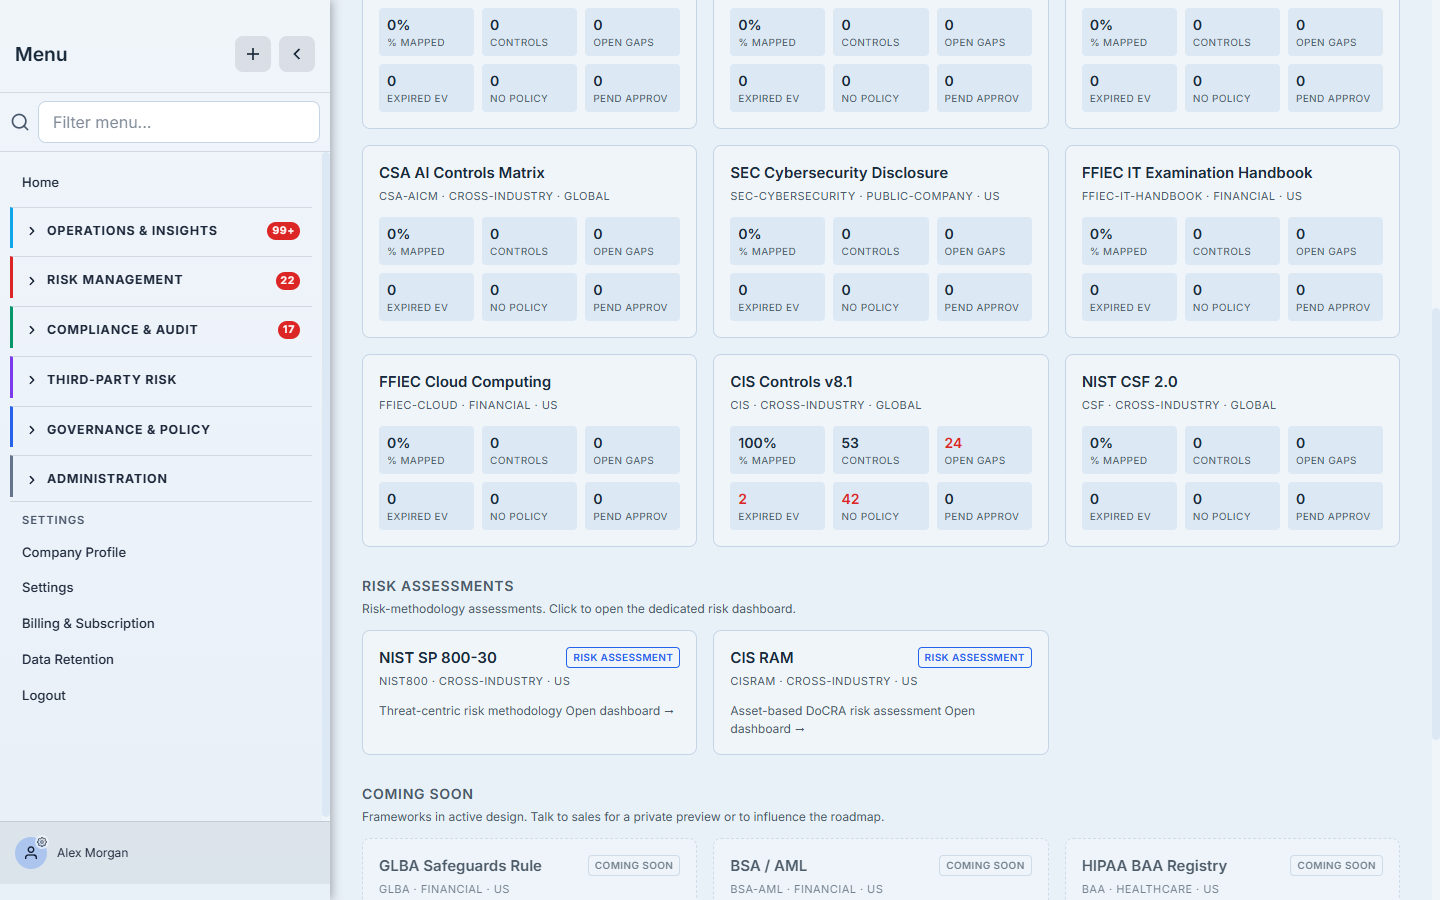The width and height of the screenshot is (1440, 900).
Task: Click Controls tile in CSA AI Controls Matrix
Action: 529,241
